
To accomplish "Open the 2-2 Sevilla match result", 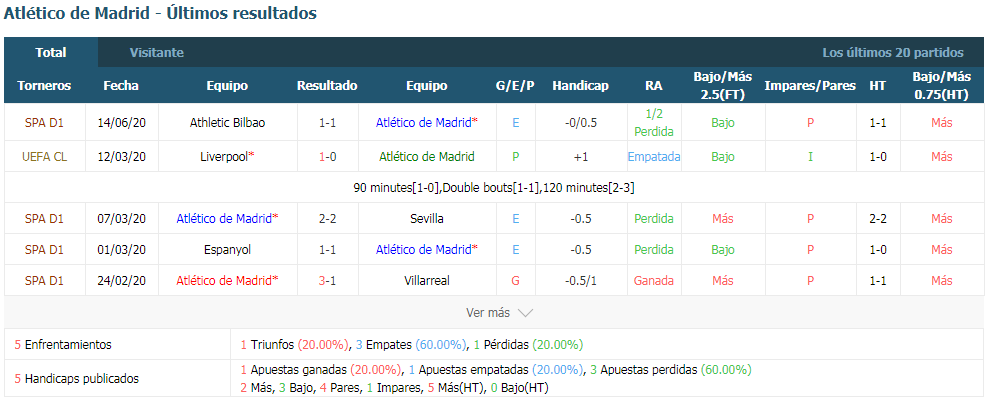I will pyautogui.click(x=328, y=219).
